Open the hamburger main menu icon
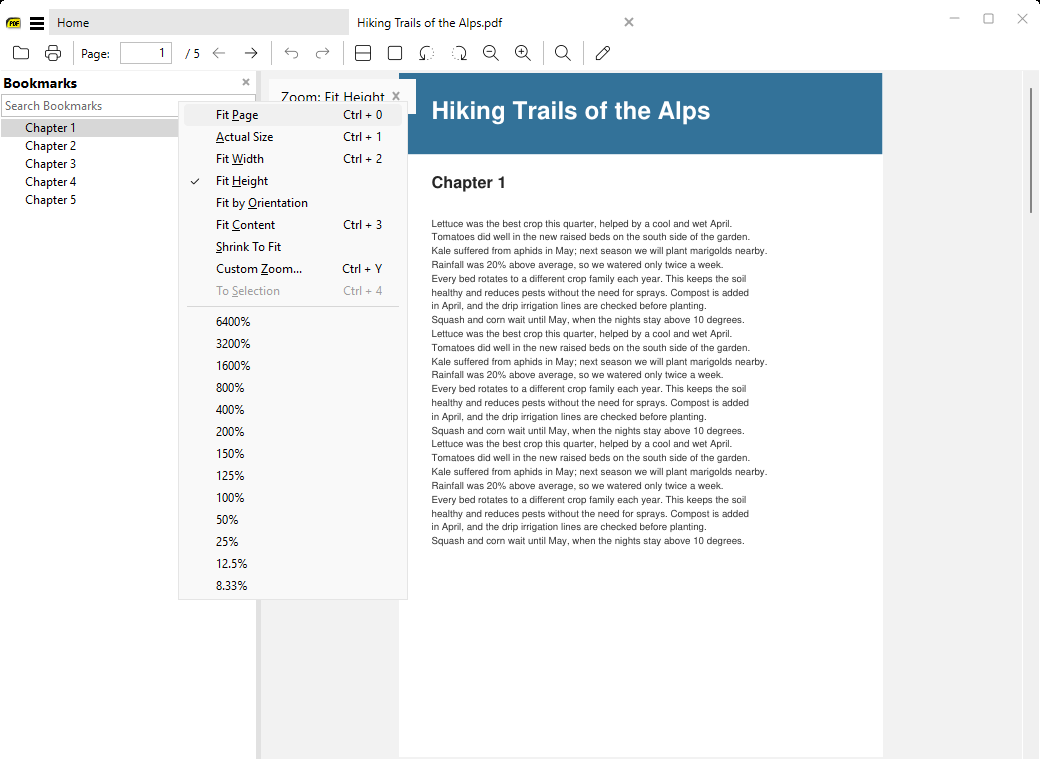1040x760 pixels. click(37, 23)
